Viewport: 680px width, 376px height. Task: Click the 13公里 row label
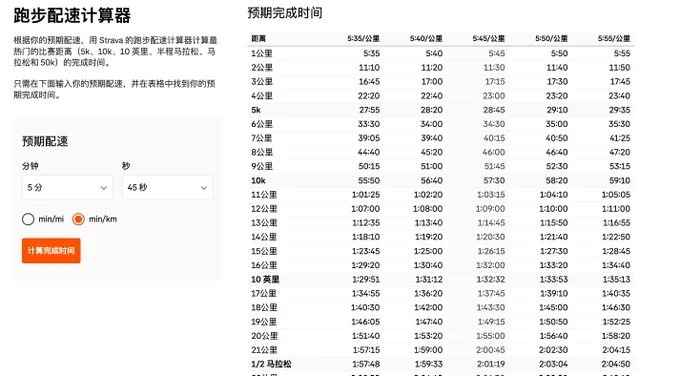pos(264,223)
